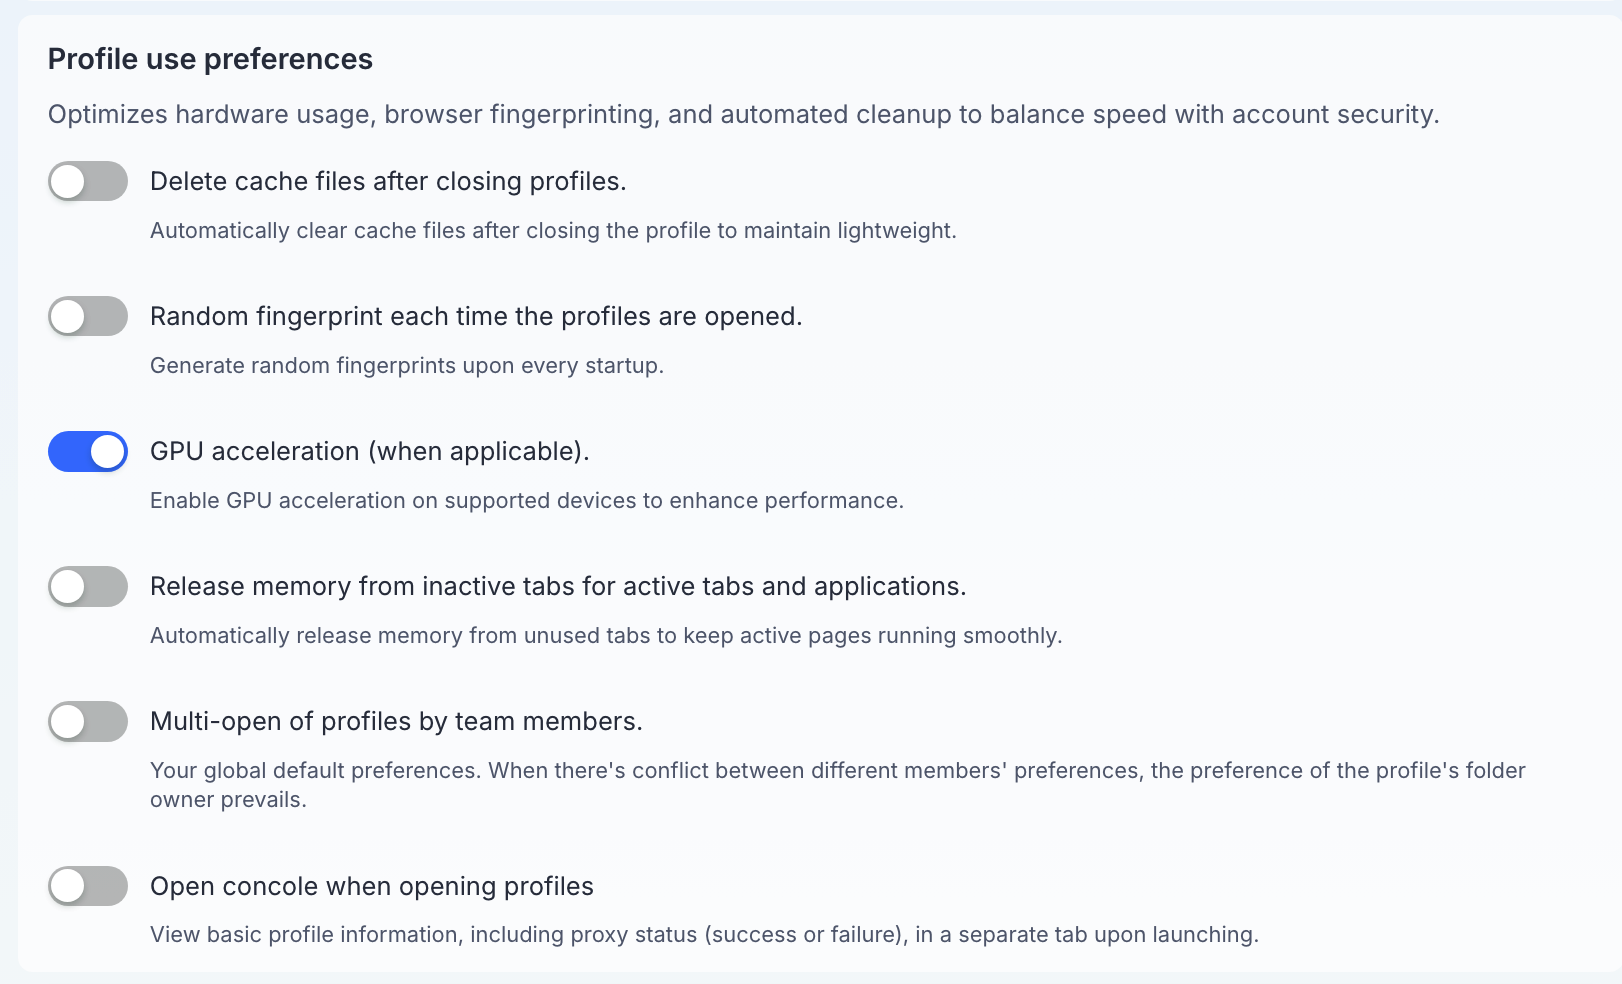Click the 'Enable GPU acceleration on supported devices' description
This screenshot has height=984, width=1622.
pos(527,501)
